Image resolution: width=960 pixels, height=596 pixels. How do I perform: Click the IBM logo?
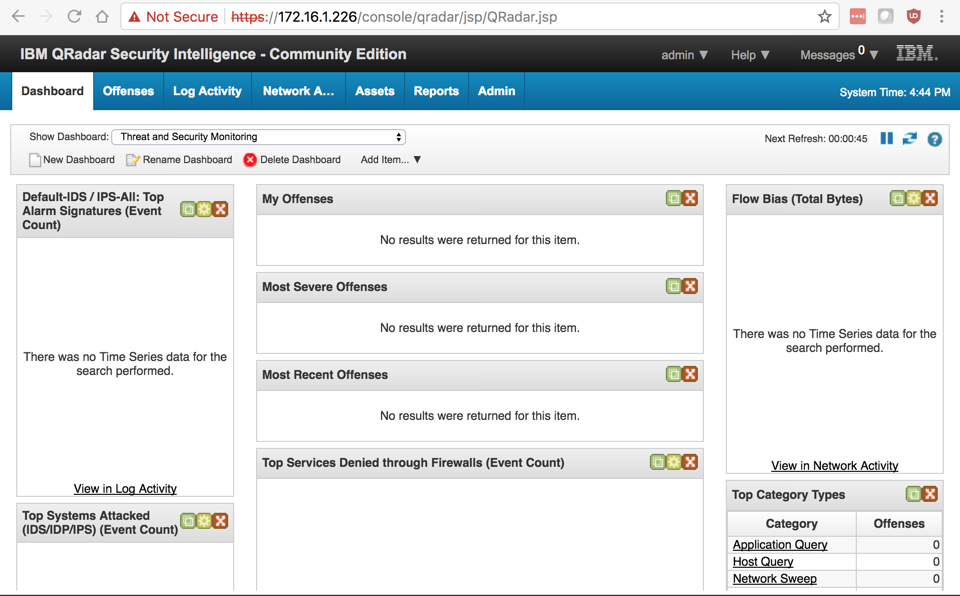click(x=917, y=53)
